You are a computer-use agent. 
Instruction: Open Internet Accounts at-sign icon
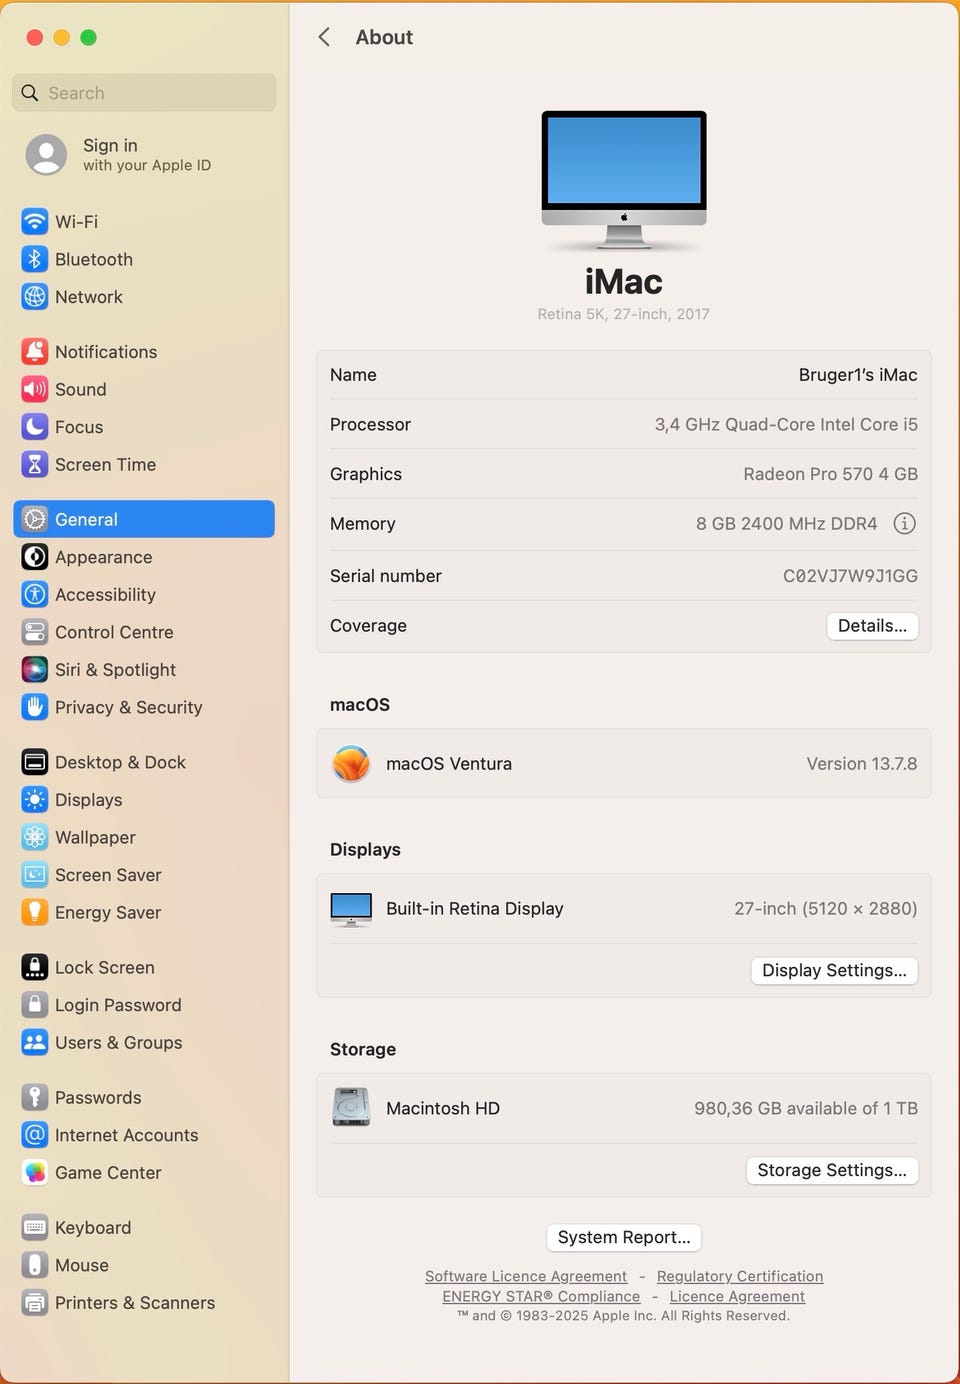click(x=35, y=1134)
